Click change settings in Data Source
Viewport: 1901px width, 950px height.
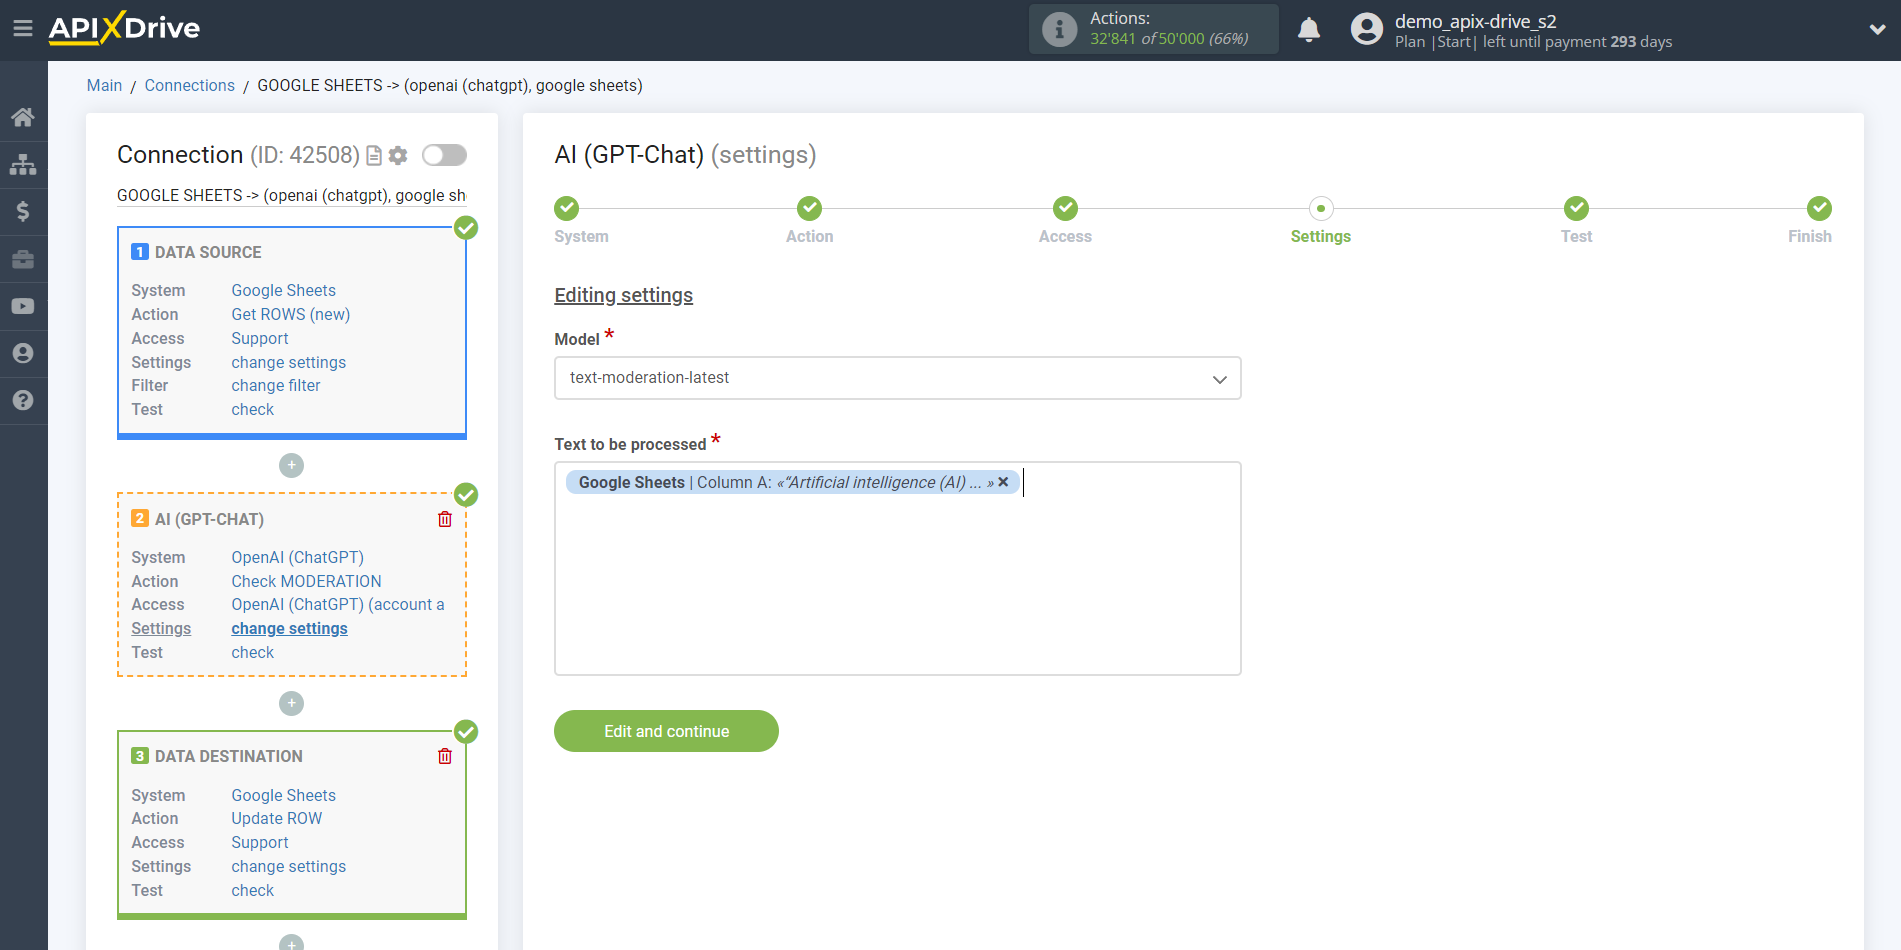[x=288, y=362]
